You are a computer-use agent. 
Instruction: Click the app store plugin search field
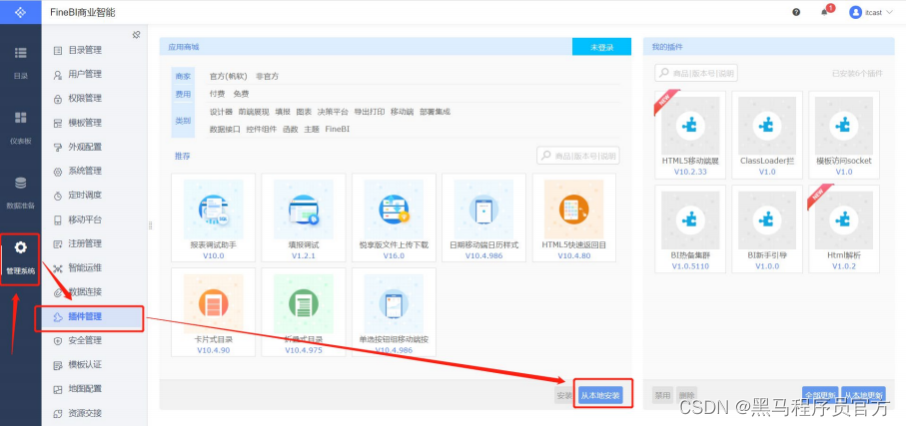(x=578, y=155)
